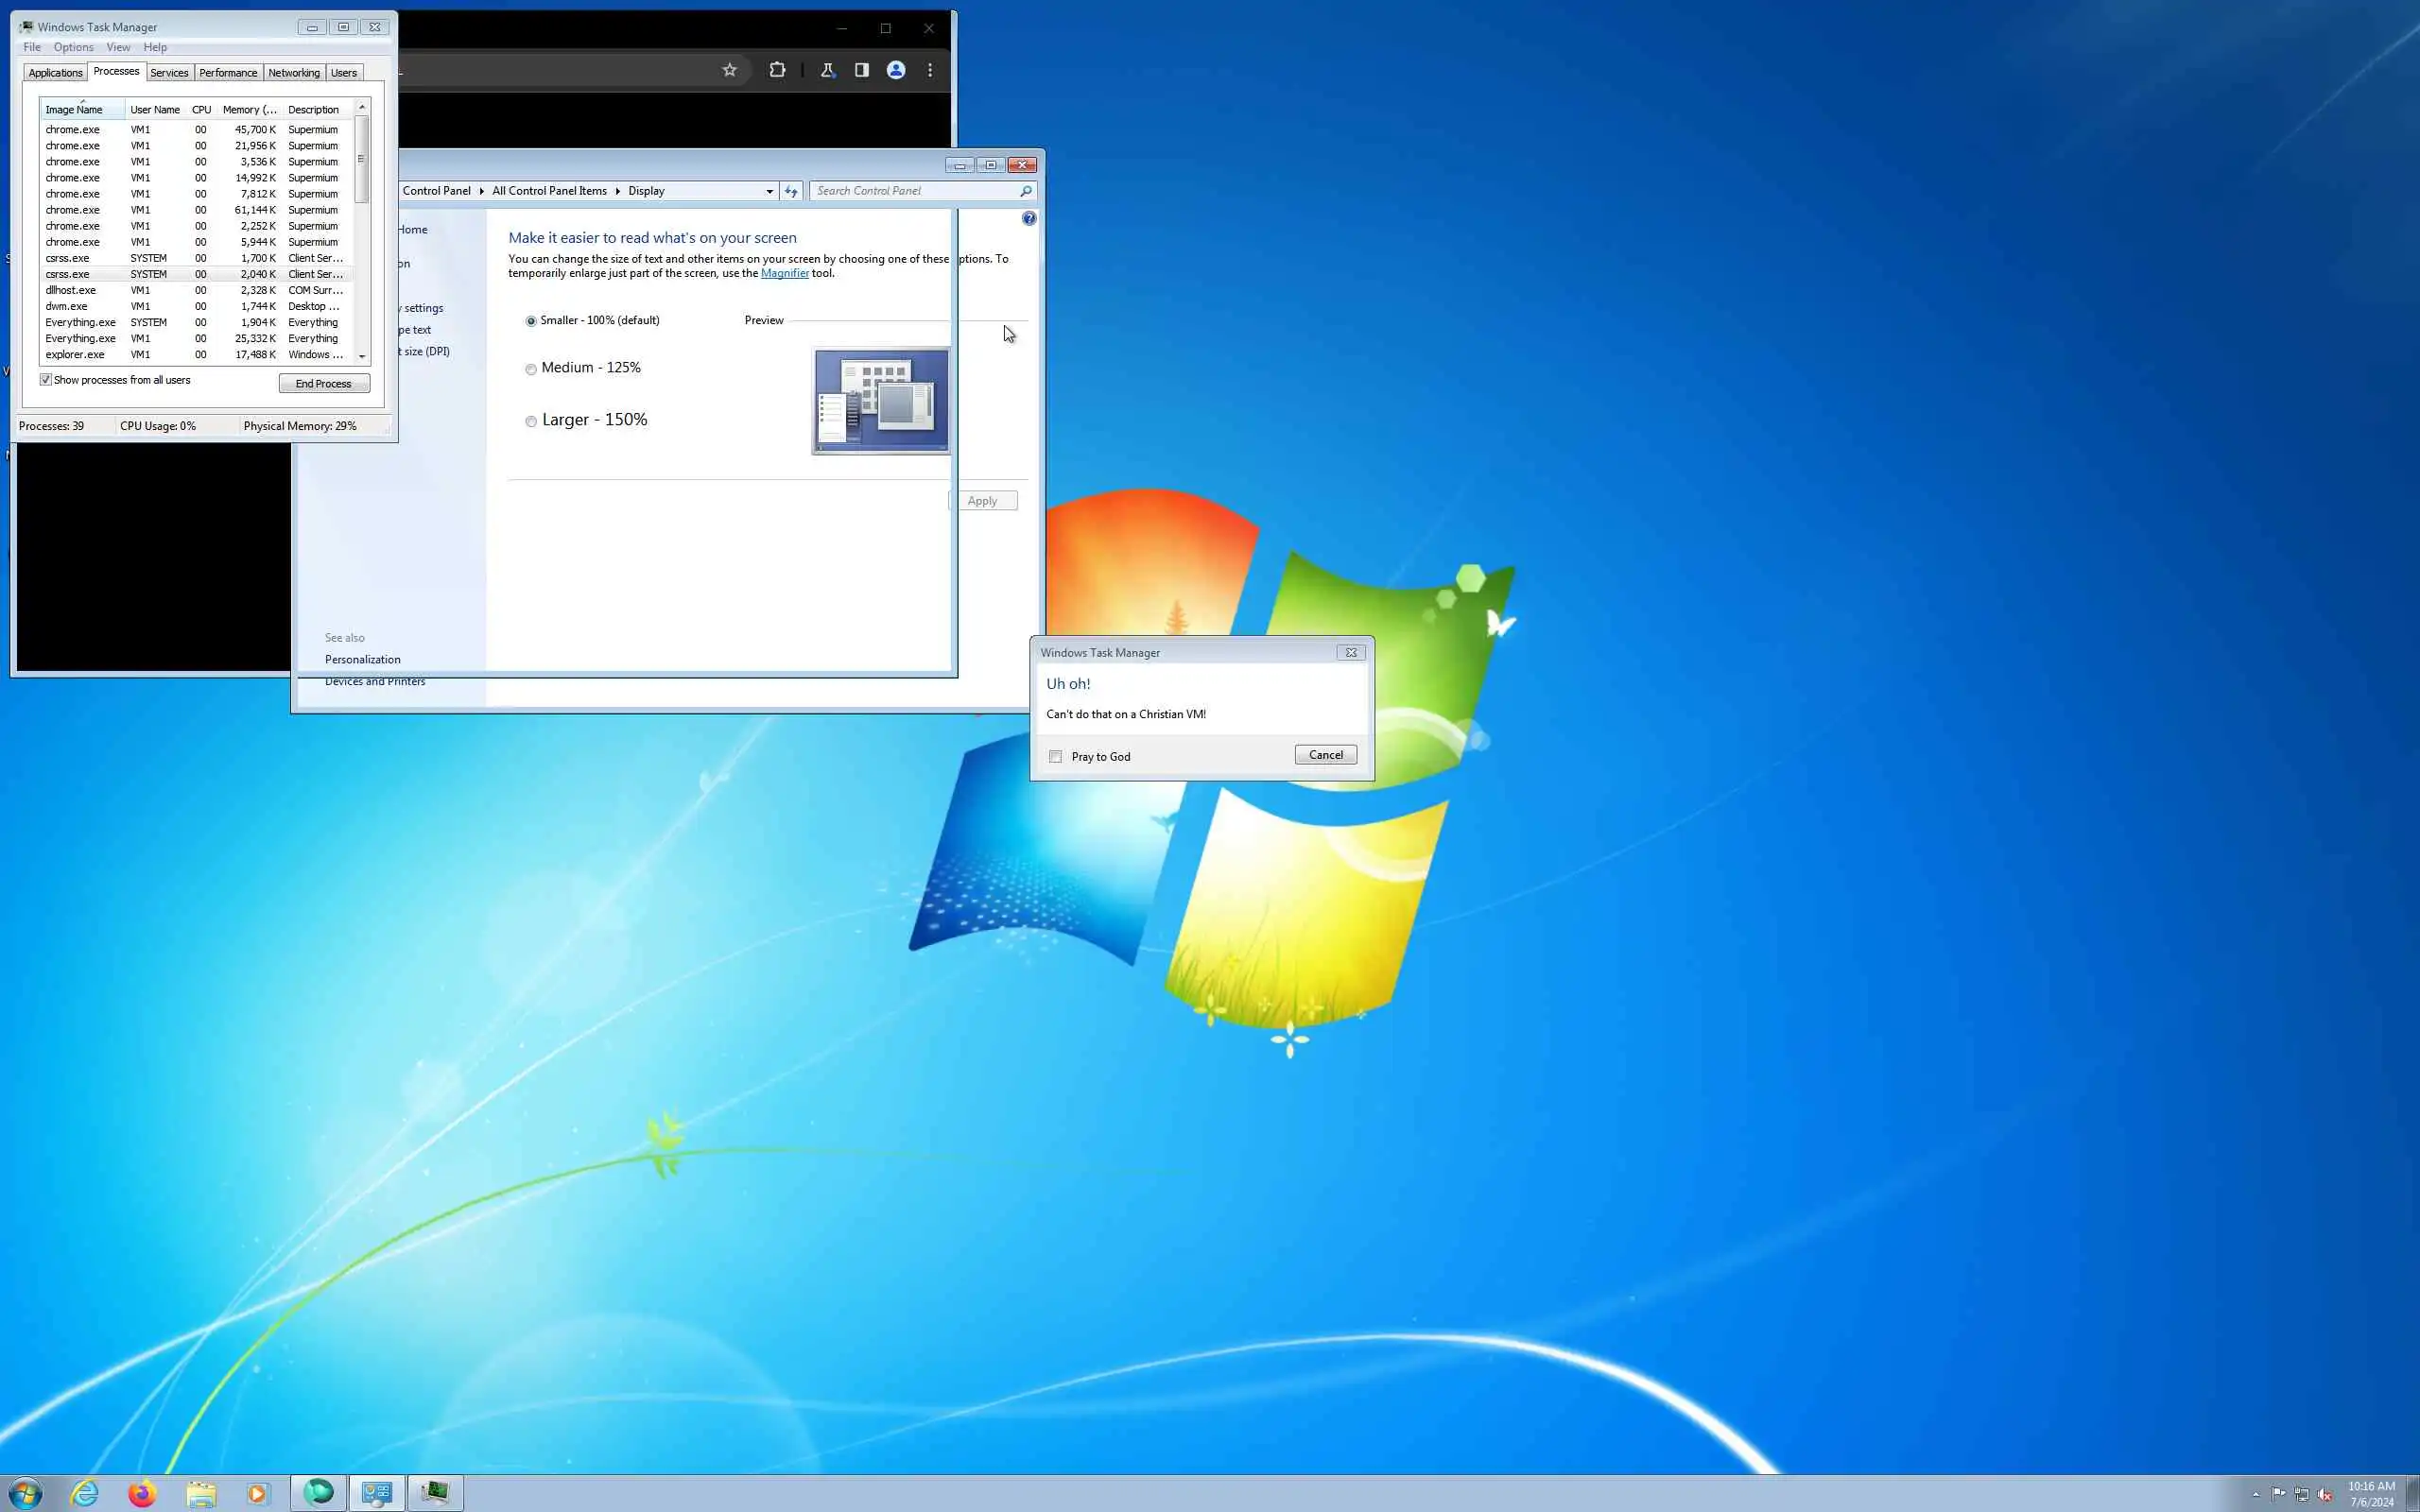
Task: Open Firefox from the taskbar
Action: 142,1493
